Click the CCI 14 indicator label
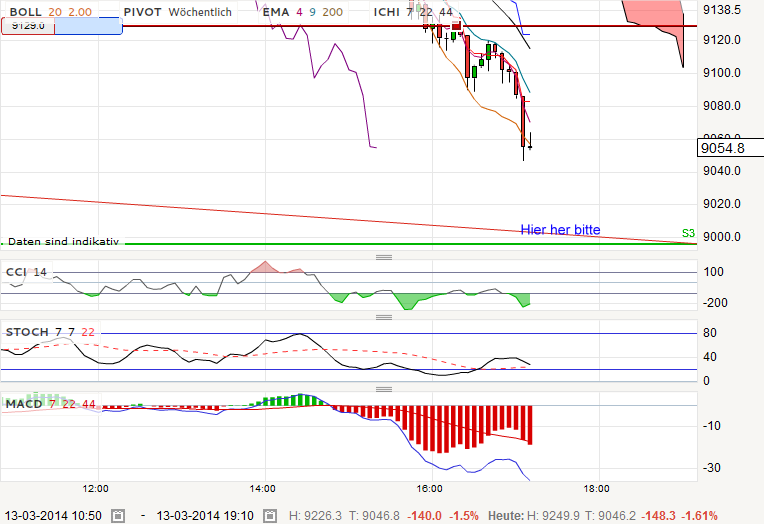The width and height of the screenshot is (764, 524). click(x=26, y=272)
